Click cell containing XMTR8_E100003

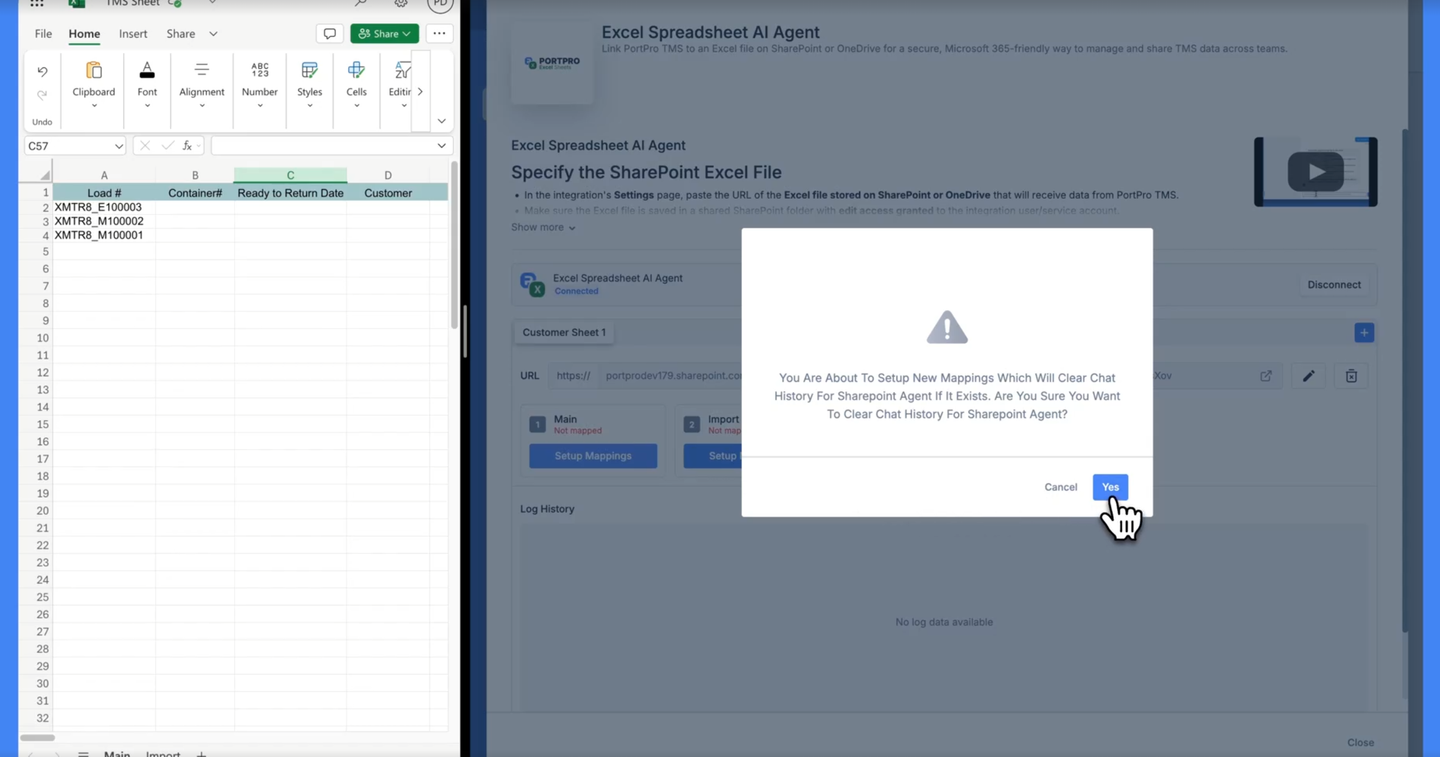click(104, 207)
